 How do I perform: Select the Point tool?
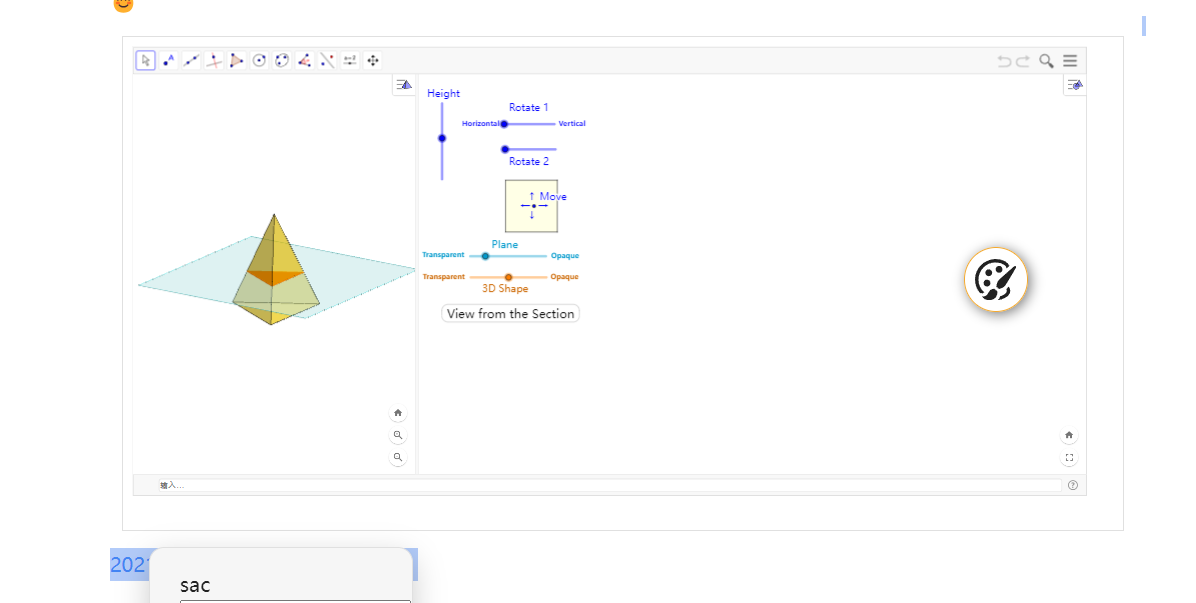pos(169,60)
